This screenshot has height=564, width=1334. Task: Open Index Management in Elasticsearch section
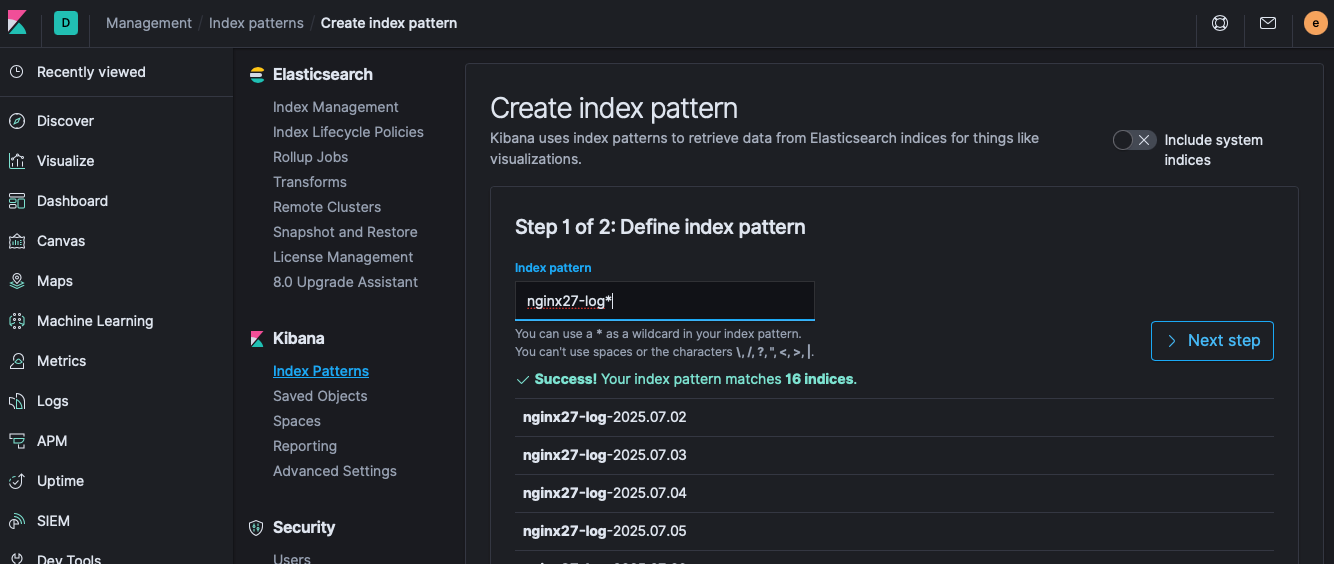[335, 107]
